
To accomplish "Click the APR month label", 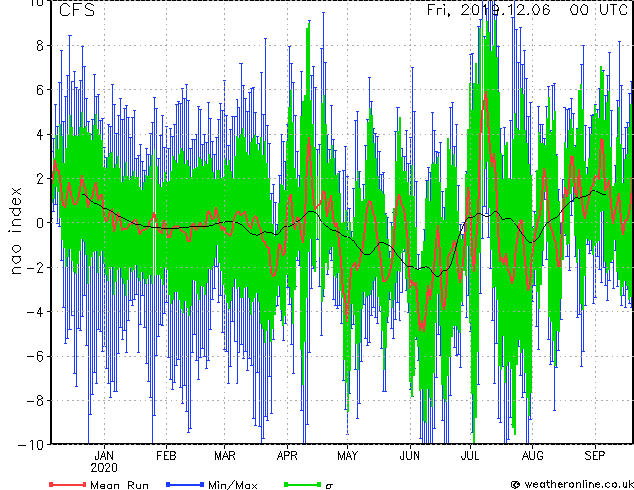I will point(287,456).
